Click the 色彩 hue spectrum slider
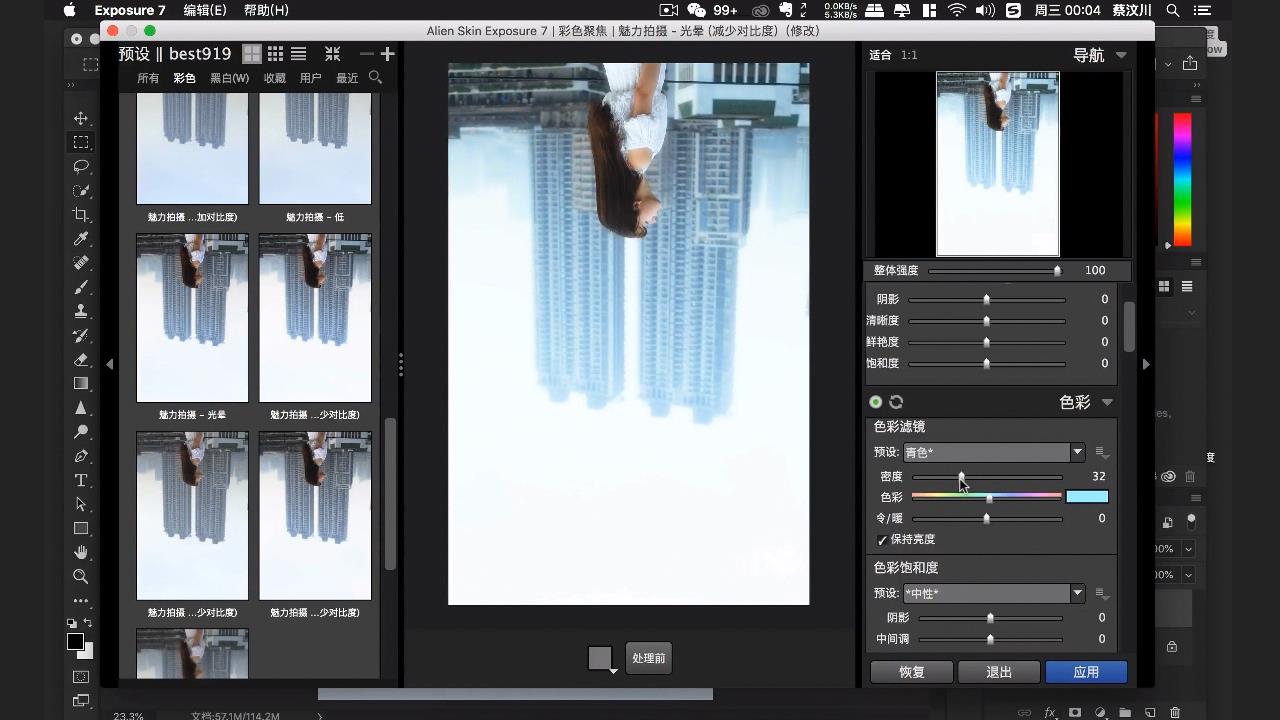 click(x=986, y=497)
